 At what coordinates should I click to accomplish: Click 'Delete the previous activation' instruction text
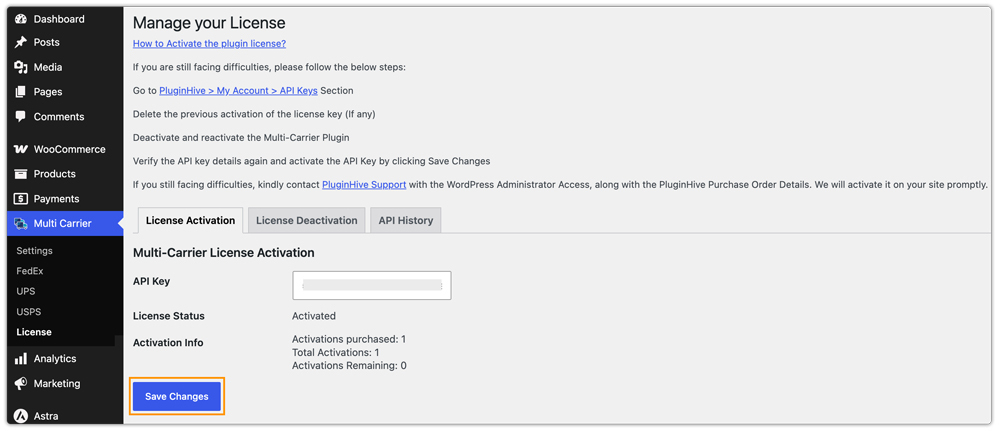coord(254,114)
